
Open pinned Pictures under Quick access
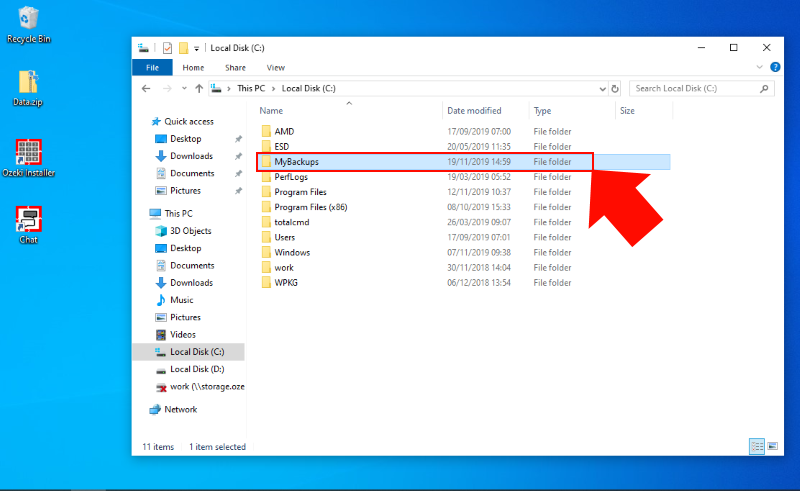click(185, 191)
